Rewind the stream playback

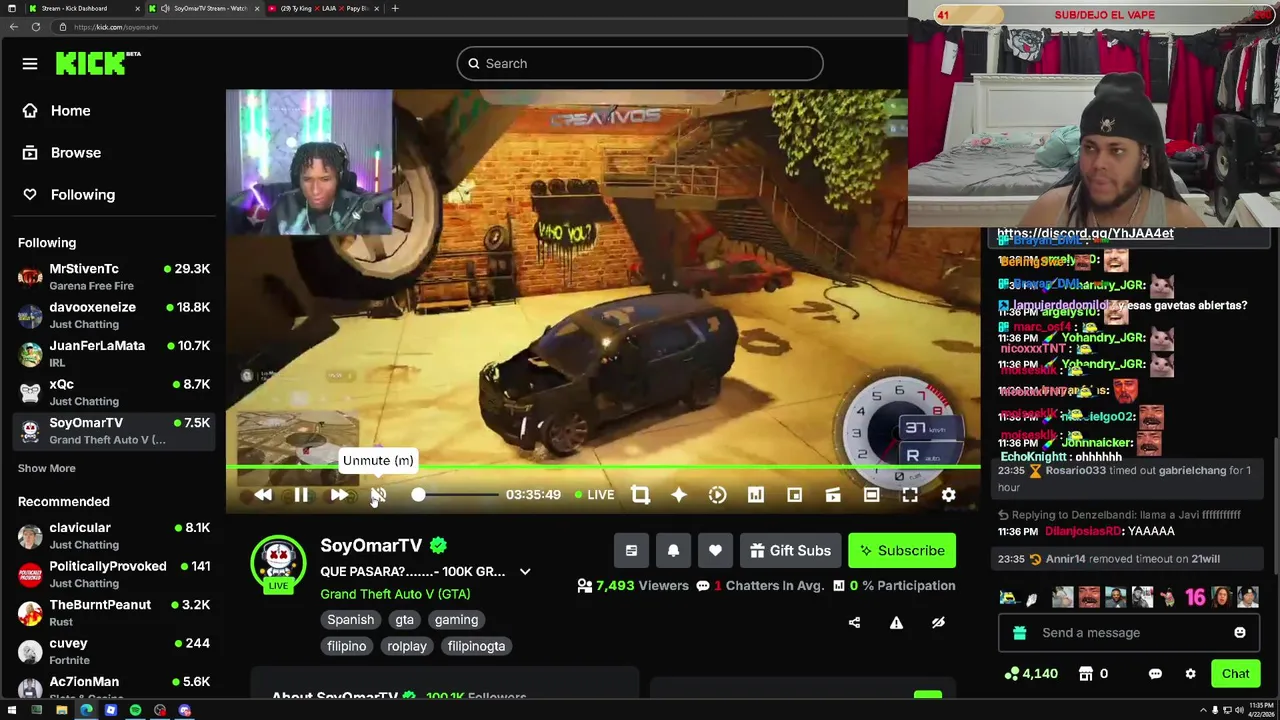point(263,495)
